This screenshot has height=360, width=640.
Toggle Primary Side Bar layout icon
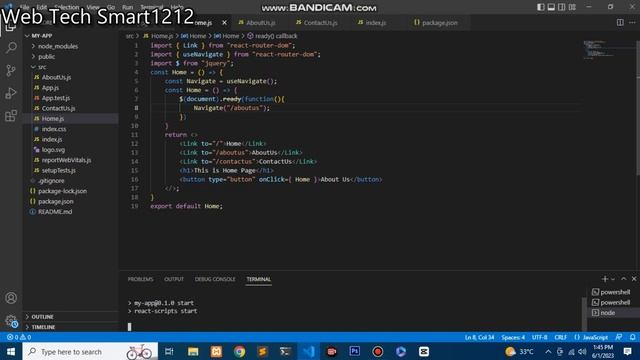540,7
